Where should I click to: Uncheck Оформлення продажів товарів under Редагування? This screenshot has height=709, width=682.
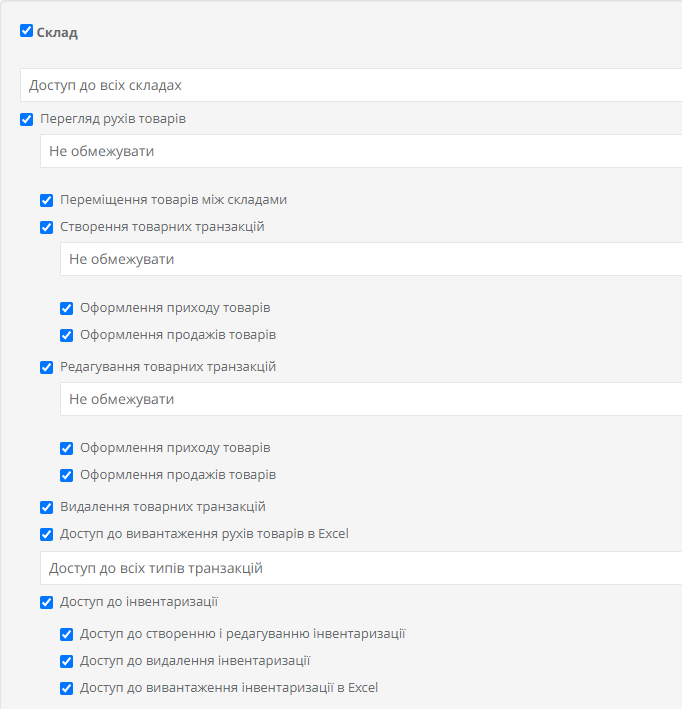pos(66,476)
